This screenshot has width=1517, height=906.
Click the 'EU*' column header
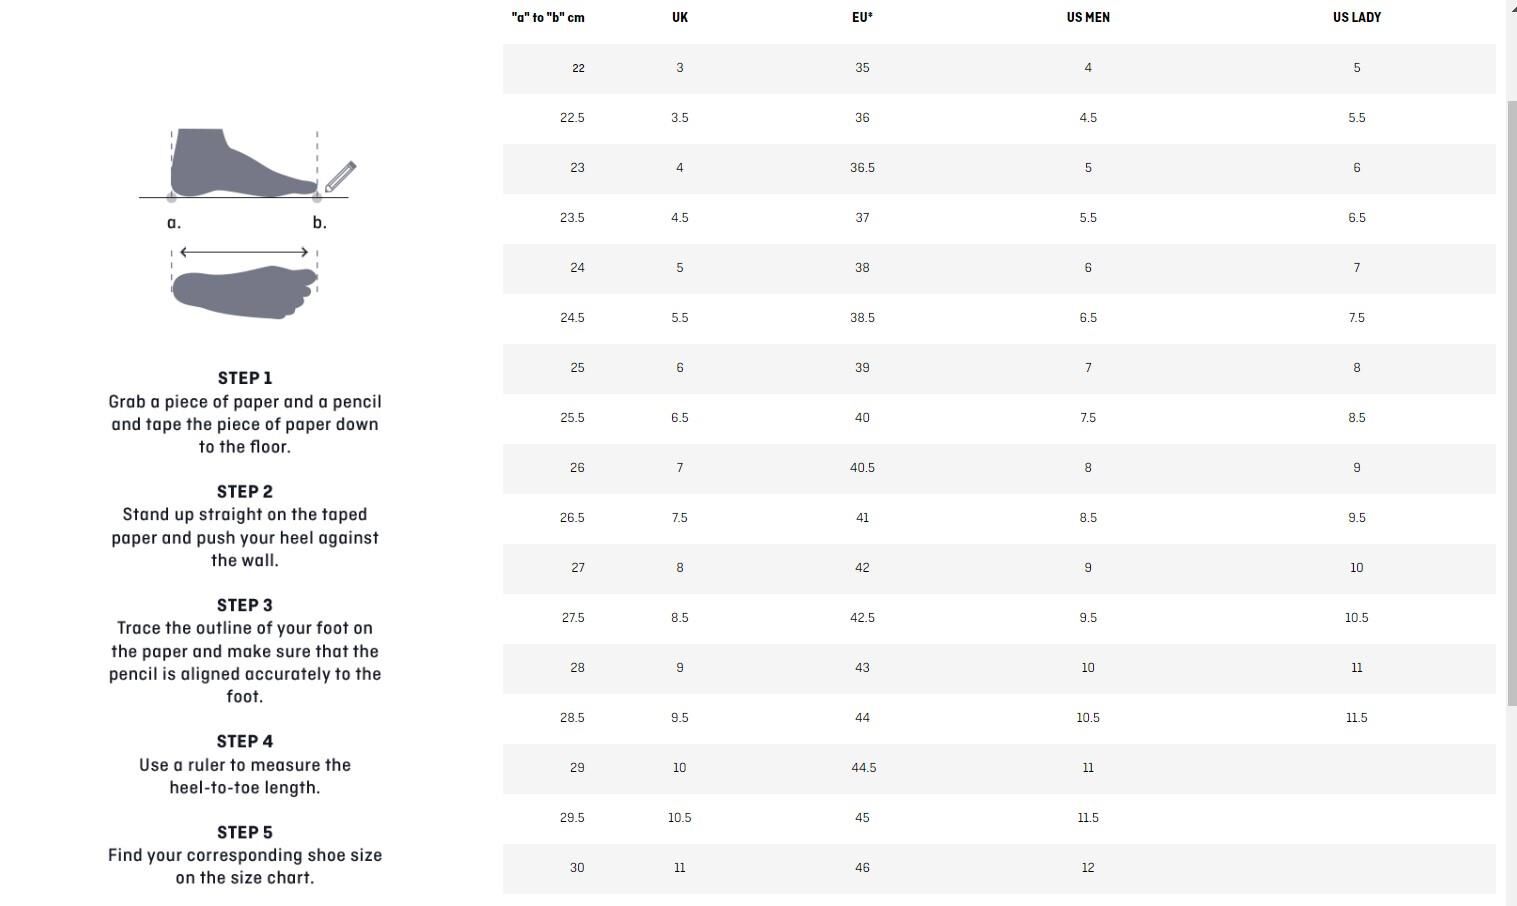pyautogui.click(x=862, y=18)
